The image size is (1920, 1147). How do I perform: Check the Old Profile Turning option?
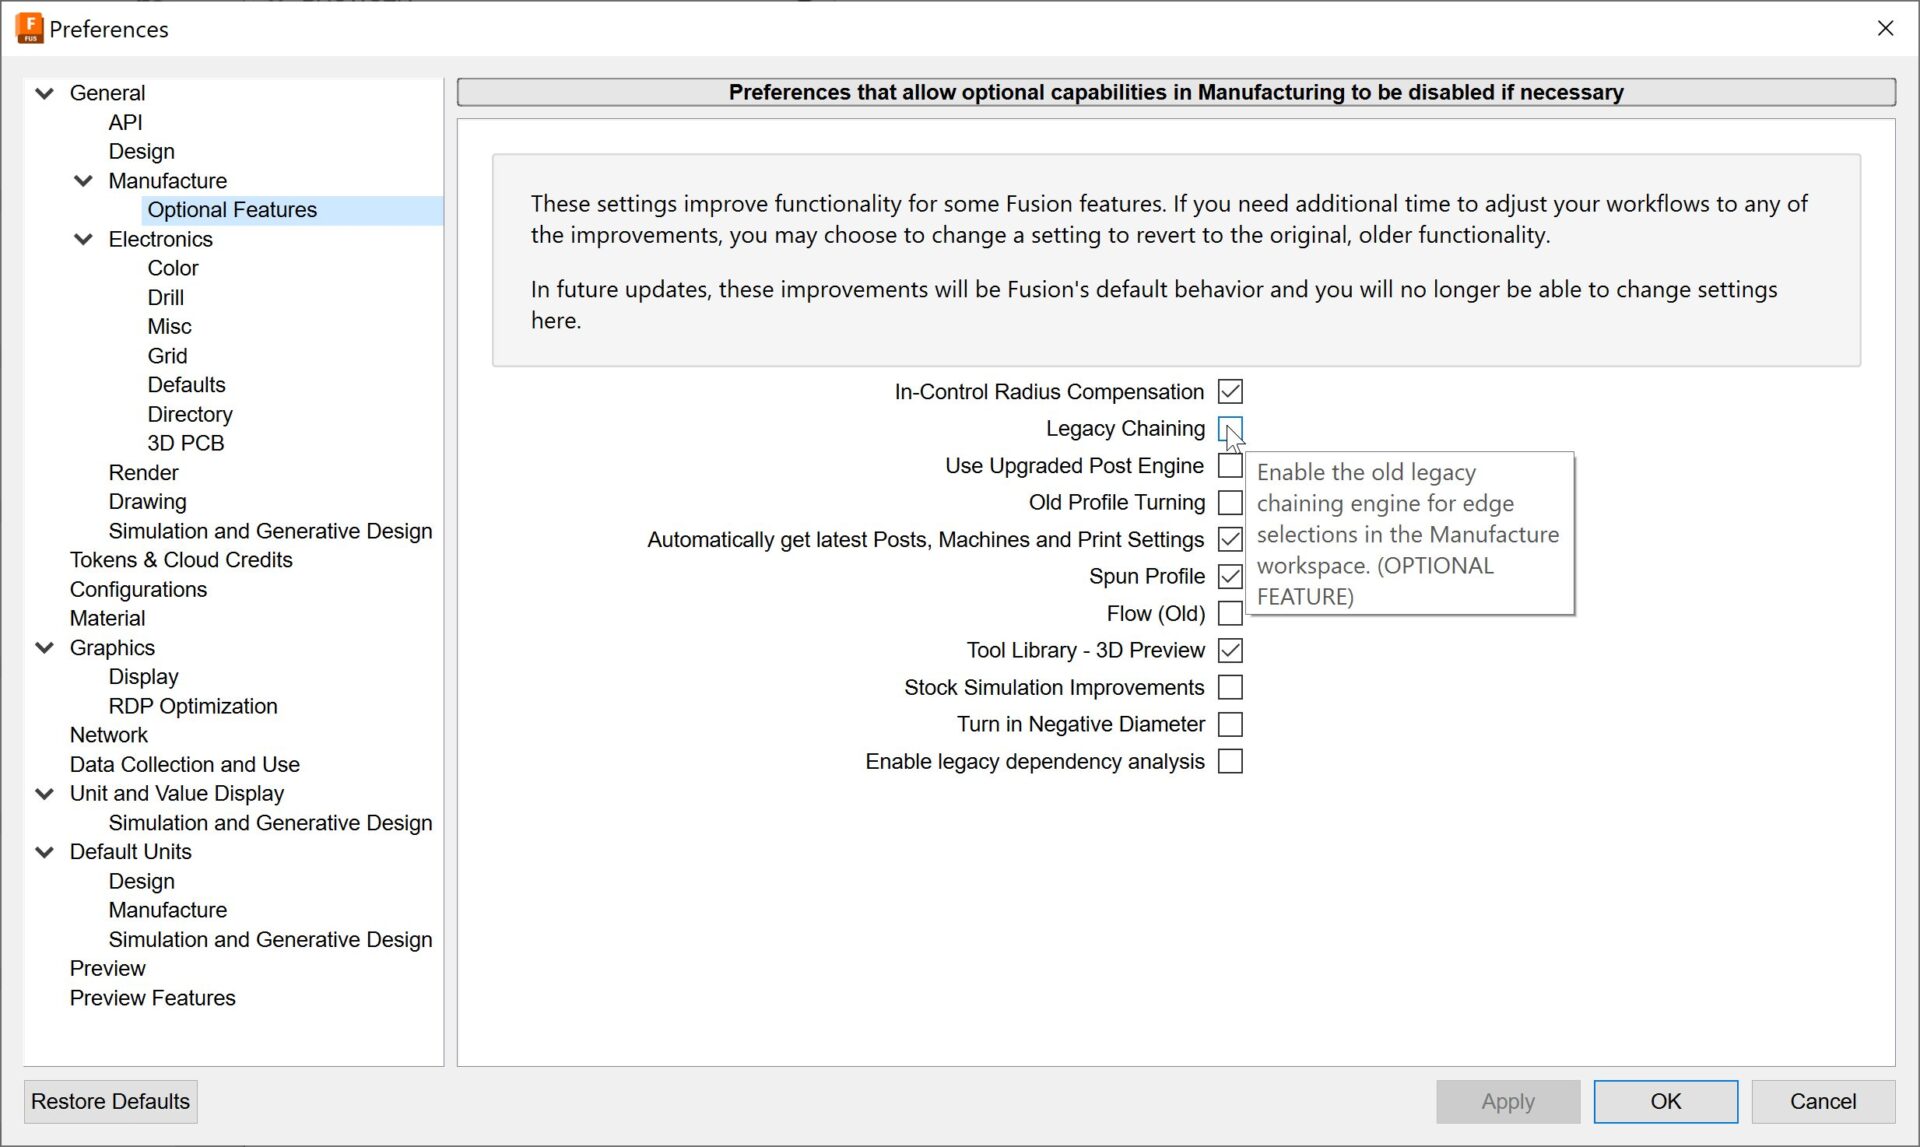coord(1230,503)
